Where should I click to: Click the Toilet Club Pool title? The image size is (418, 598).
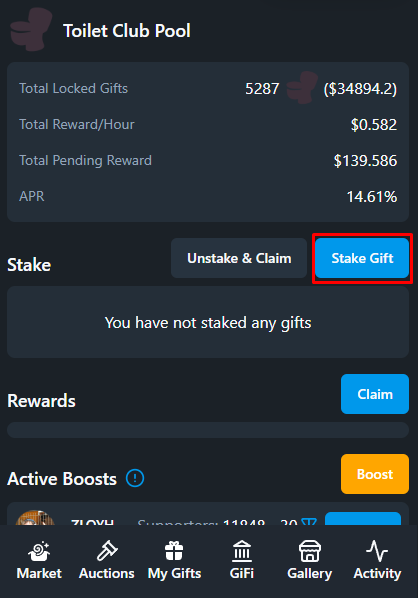point(127,31)
